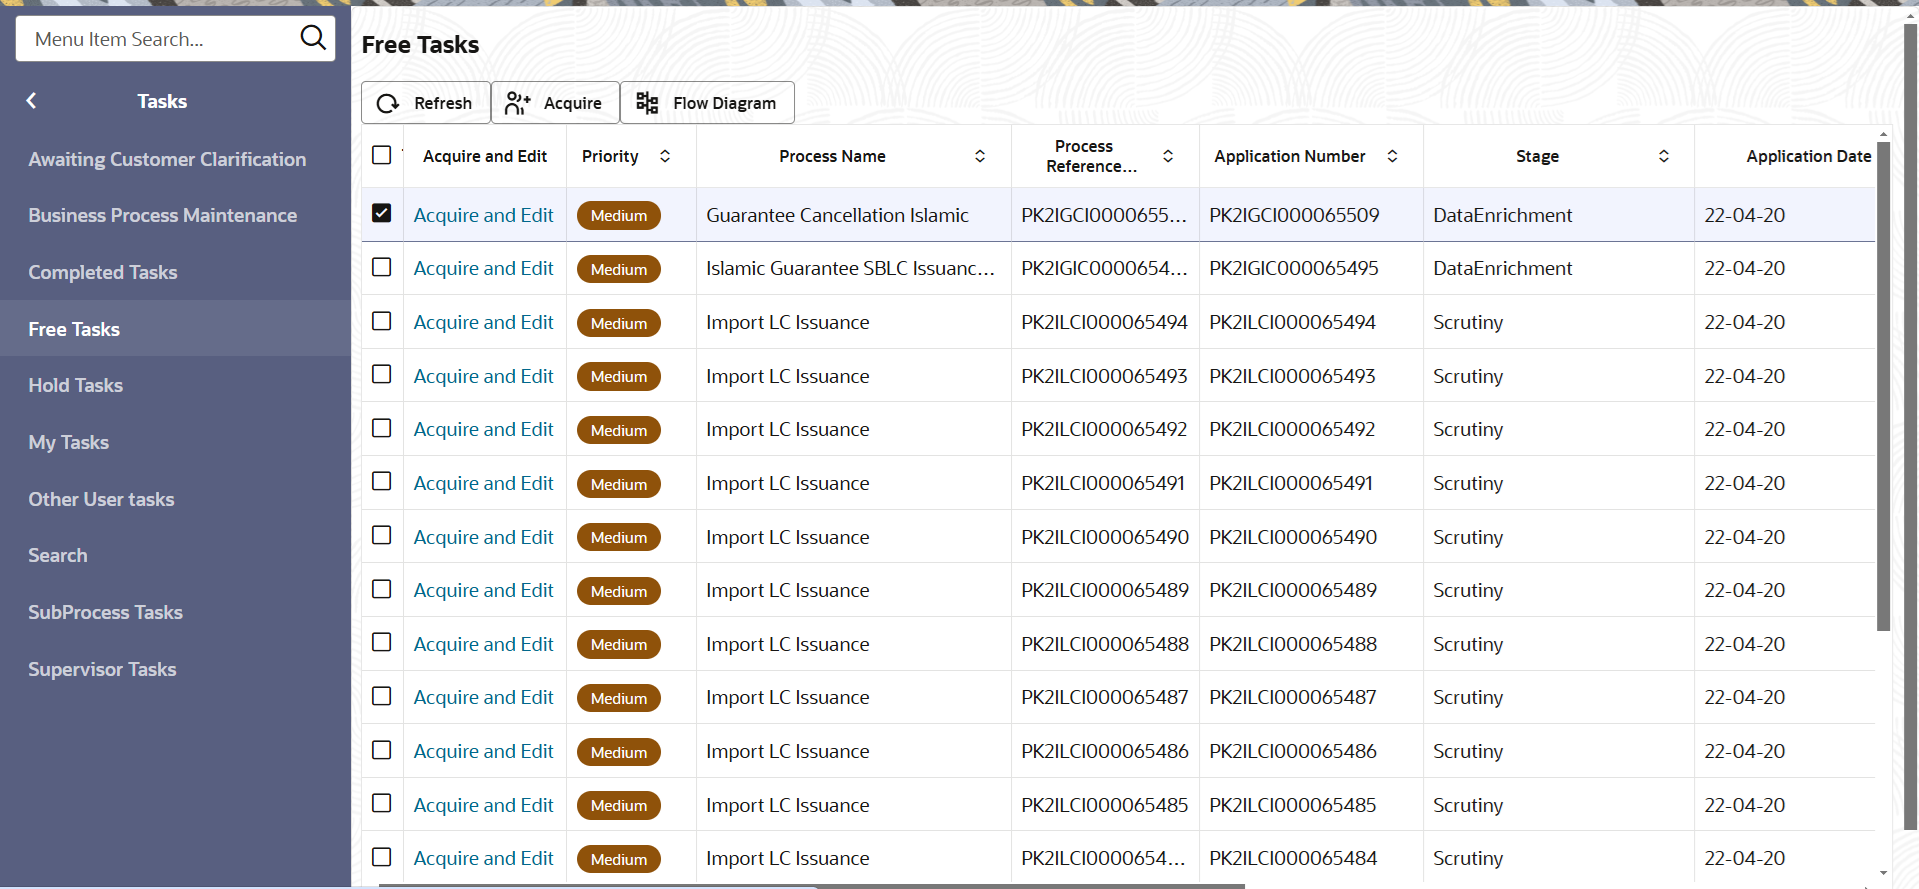The height and width of the screenshot is (889, 1919).
Task: Open My Tasks menu item
Action: click(x=69, y=442)
